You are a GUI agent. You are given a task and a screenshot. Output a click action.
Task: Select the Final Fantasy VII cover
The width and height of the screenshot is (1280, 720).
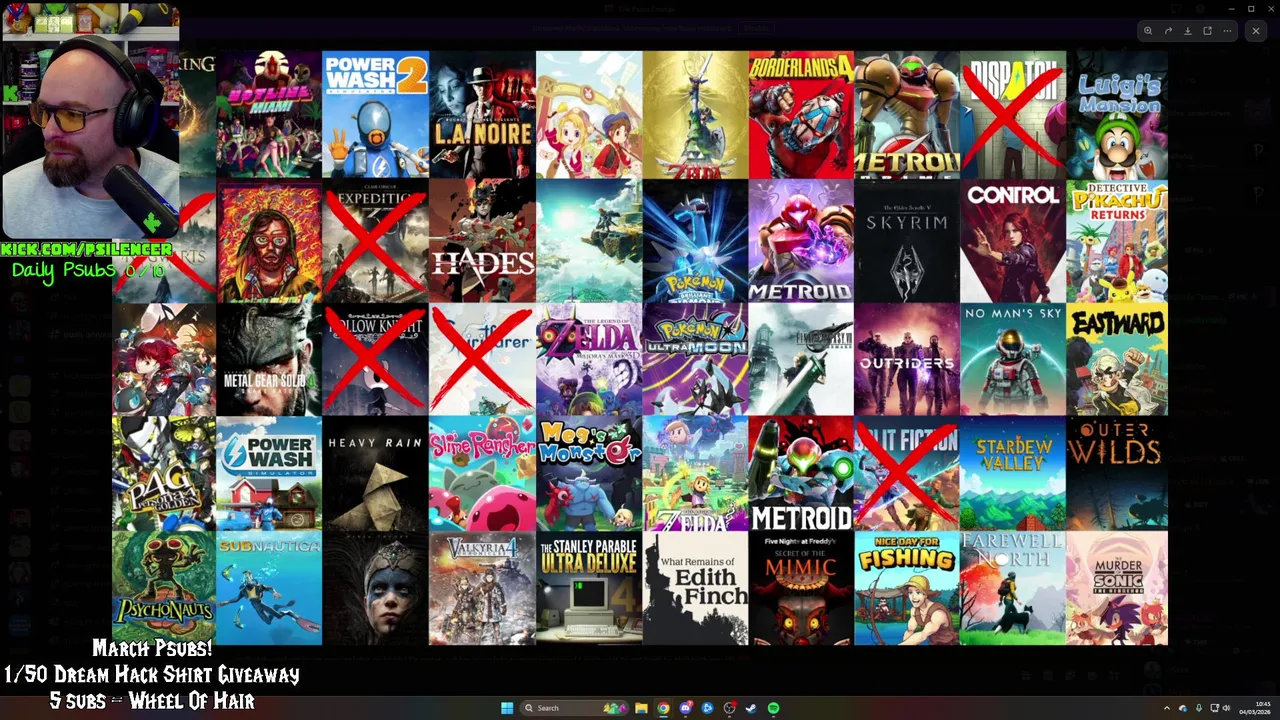point(801,360)
